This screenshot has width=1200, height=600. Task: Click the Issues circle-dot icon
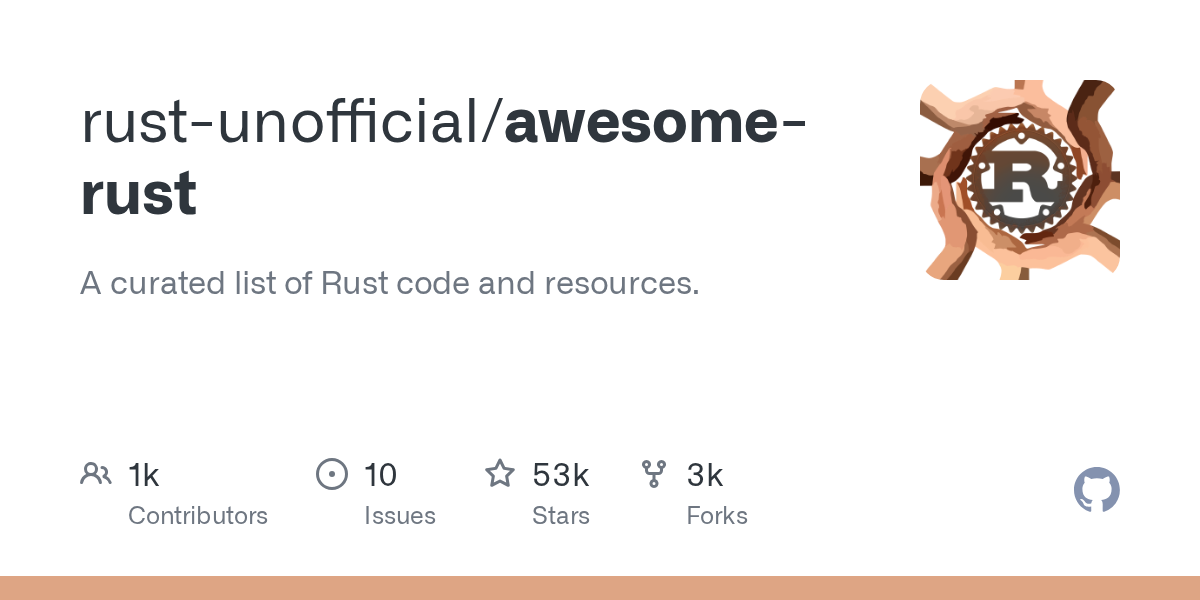332,474
